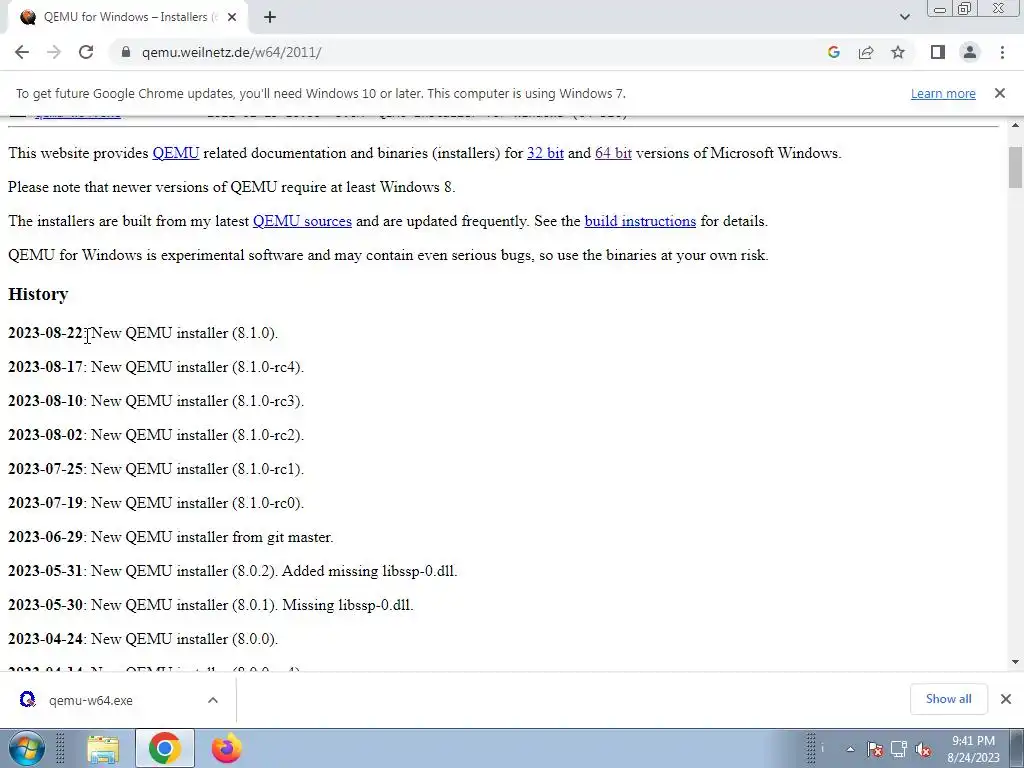1024x768 pixels.
Task: Follow the QEMU link
Action: tap(176, 153)
